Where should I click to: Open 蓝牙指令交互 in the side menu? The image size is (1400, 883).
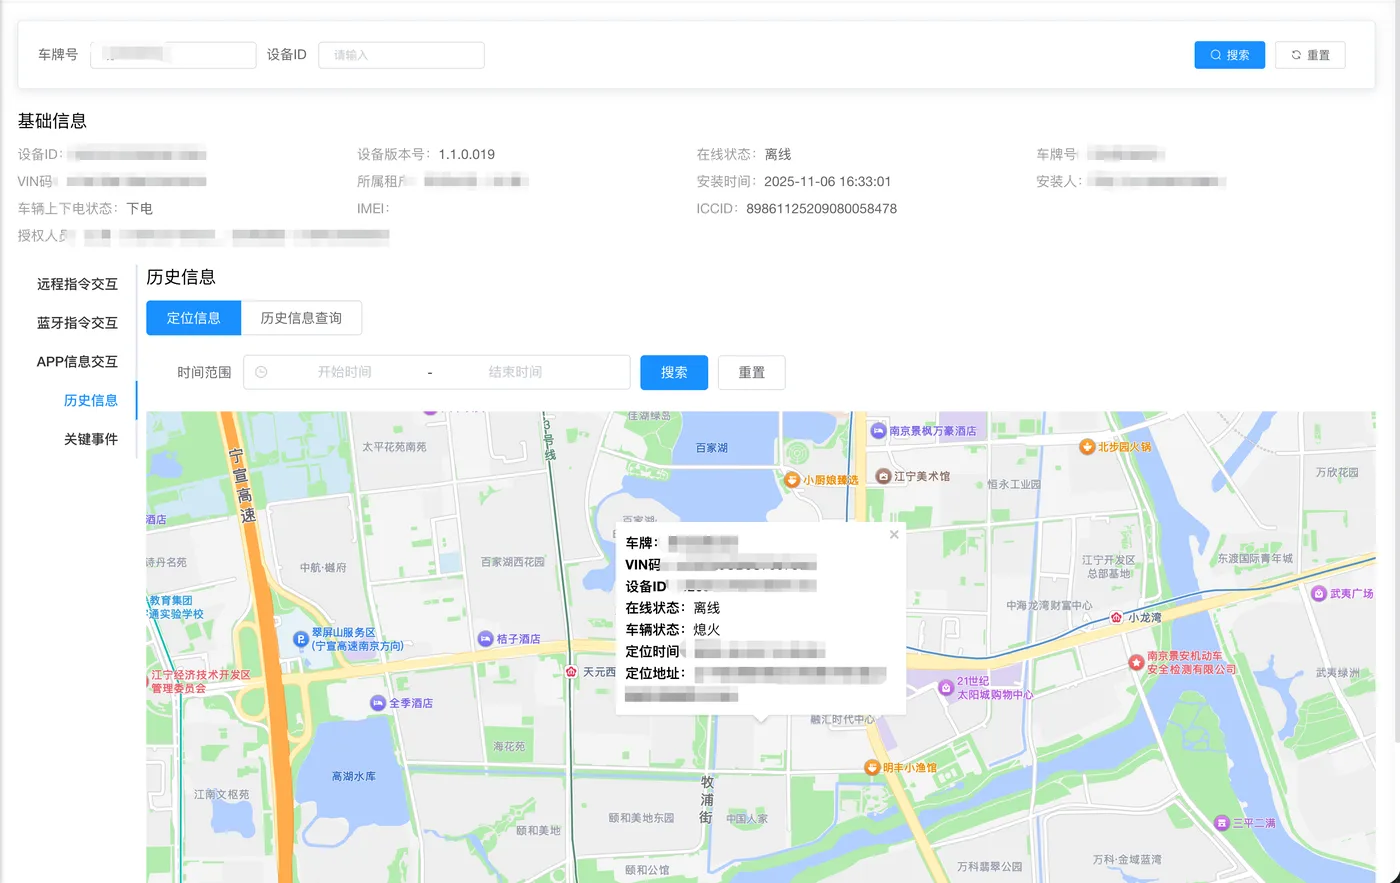(77, 323)
